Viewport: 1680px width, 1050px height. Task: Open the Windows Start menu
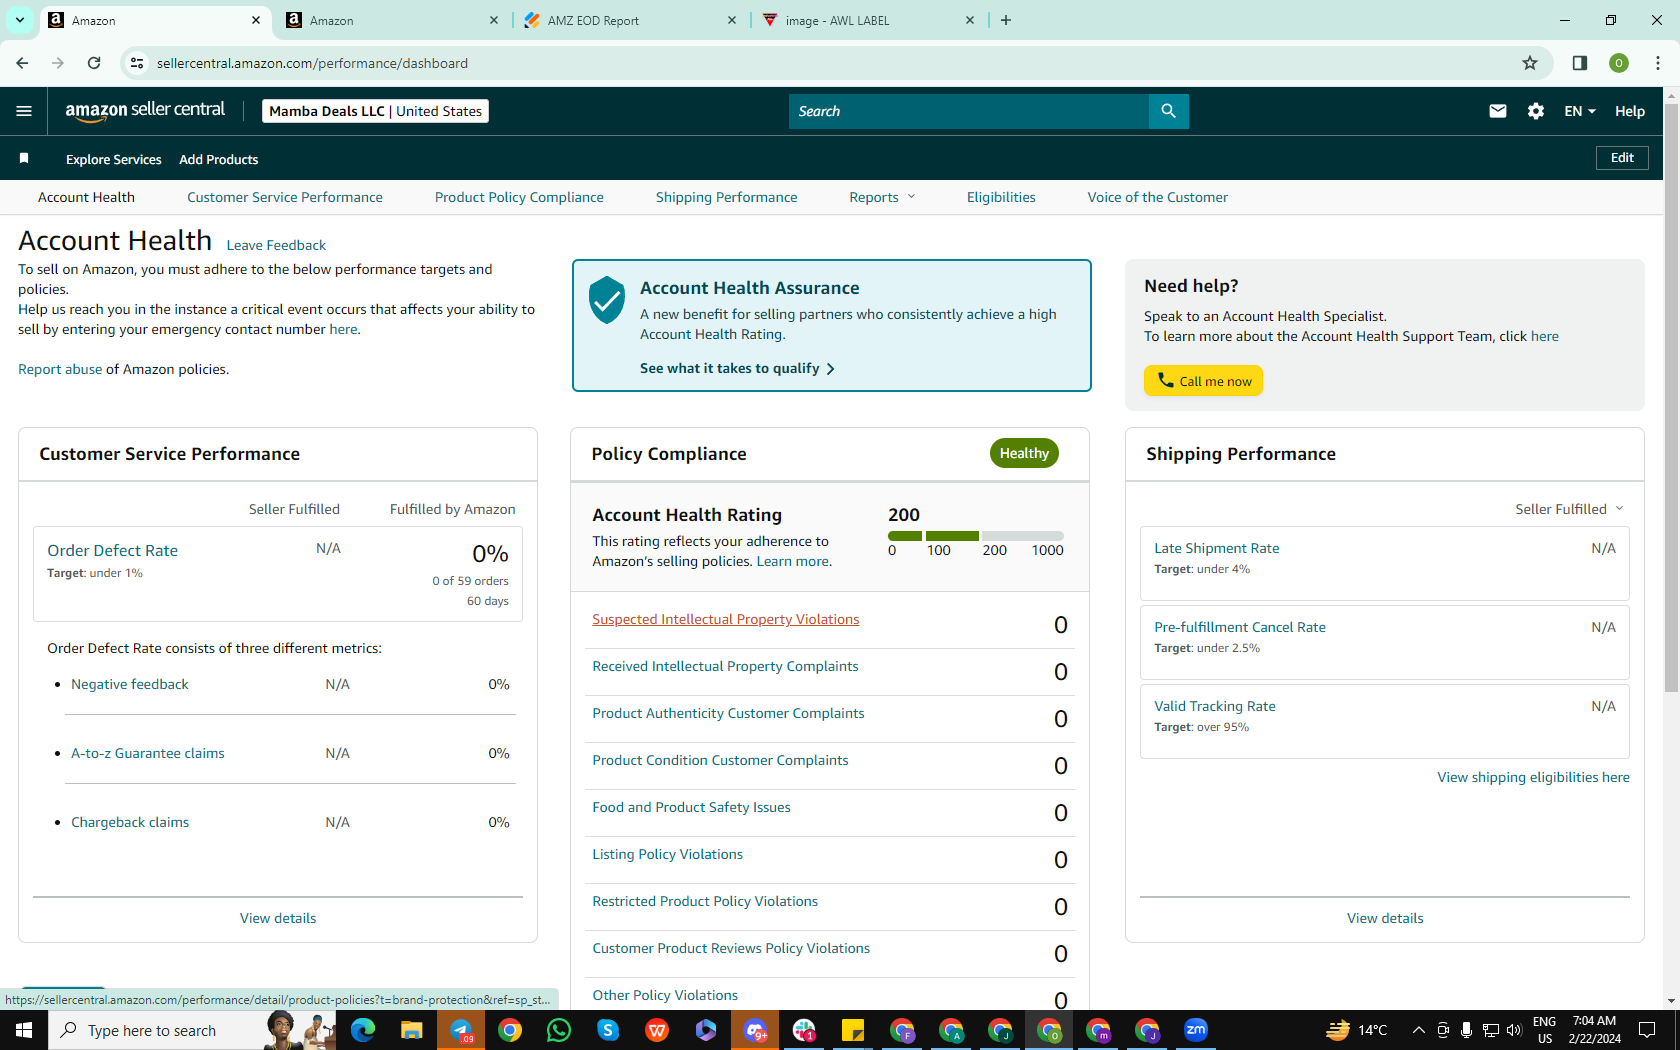24,1030
